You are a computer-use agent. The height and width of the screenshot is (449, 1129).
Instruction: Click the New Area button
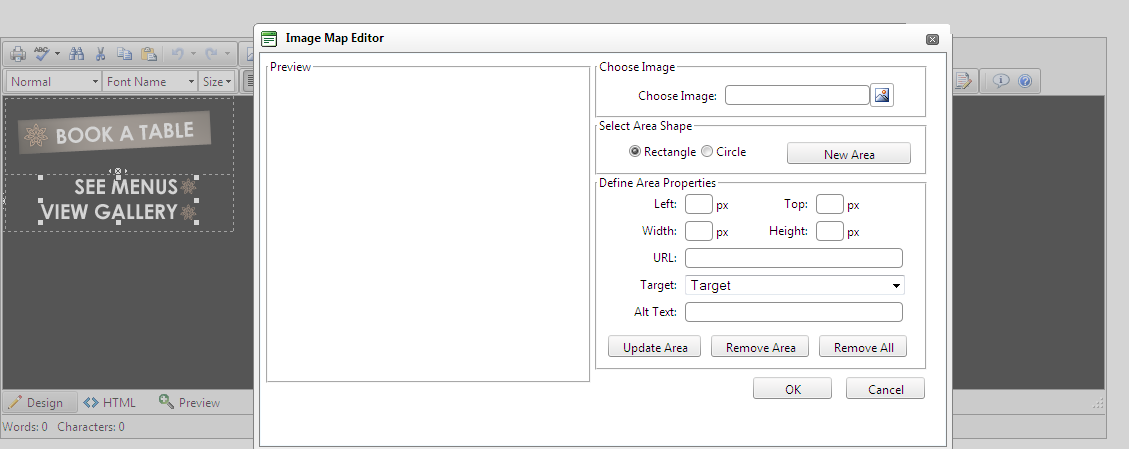[x=849, y=154]
